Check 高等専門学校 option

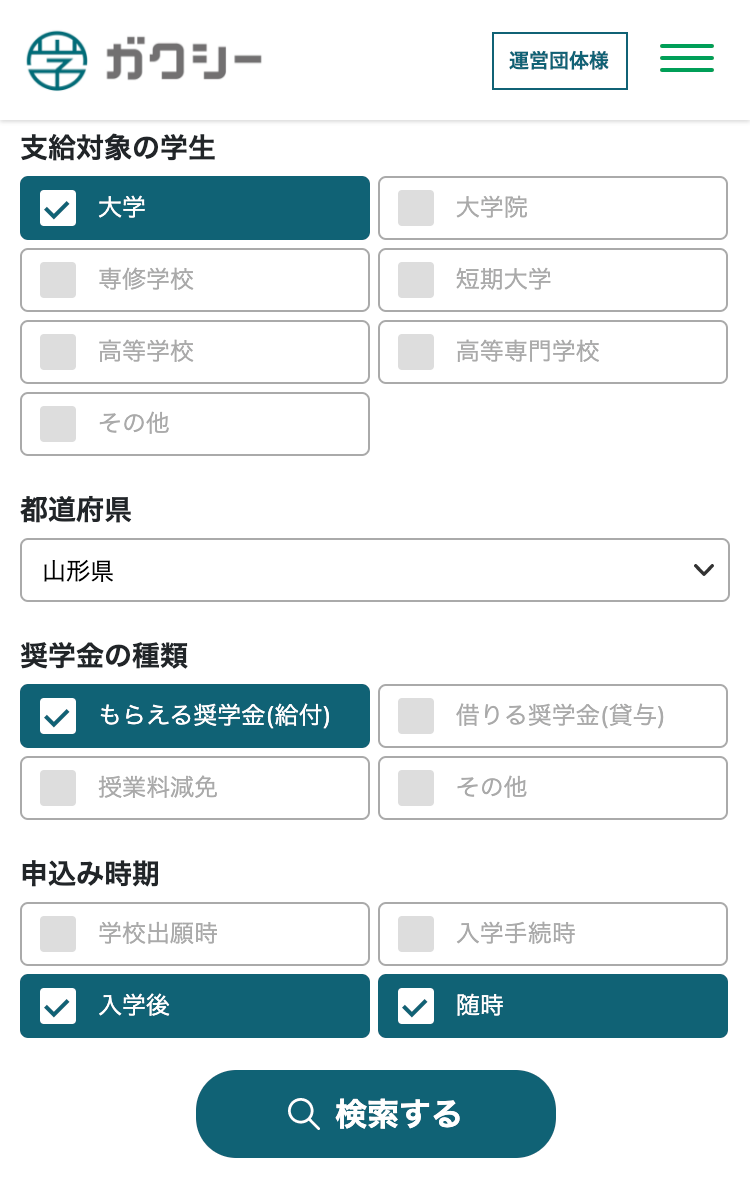point(416,352)
